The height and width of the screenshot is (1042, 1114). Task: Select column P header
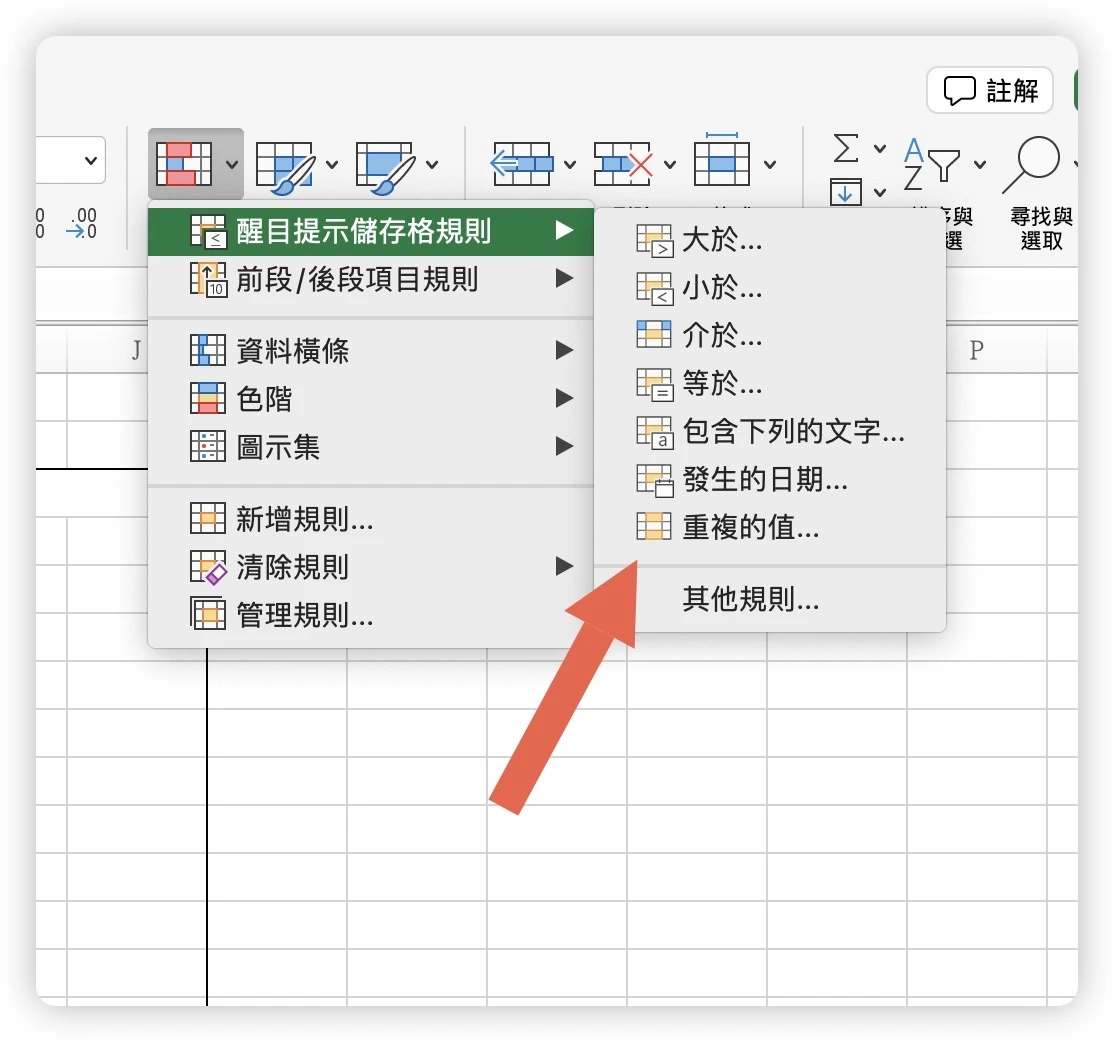pyautogui.click(x=976, y=349)
